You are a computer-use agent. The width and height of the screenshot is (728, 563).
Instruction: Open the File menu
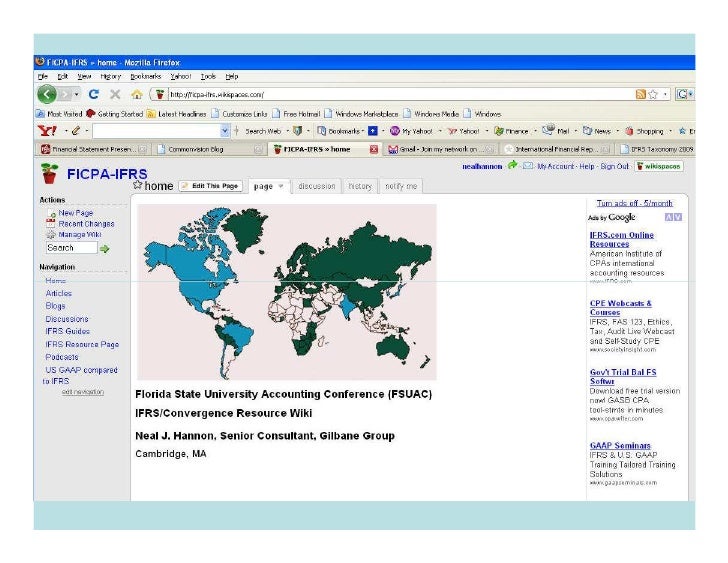tap(43, 77)
